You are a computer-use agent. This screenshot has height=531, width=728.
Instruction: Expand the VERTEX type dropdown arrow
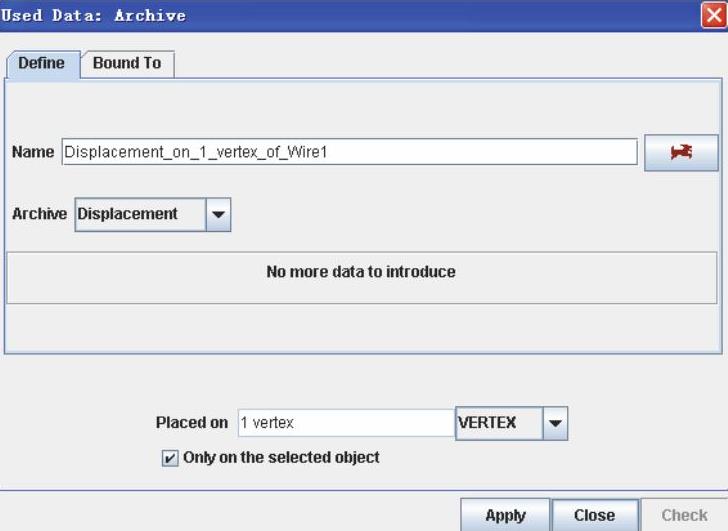[555, 423]
